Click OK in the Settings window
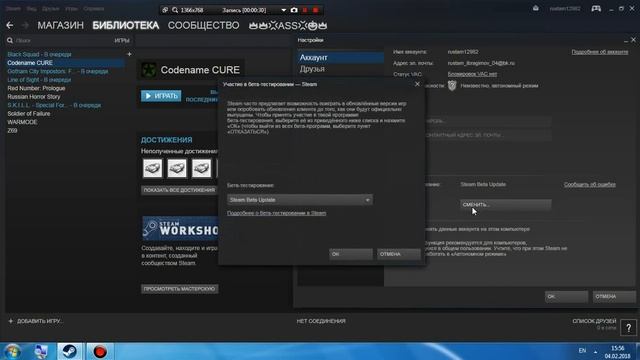The width and height of the screenshot is (640, 360). (566, 297)
